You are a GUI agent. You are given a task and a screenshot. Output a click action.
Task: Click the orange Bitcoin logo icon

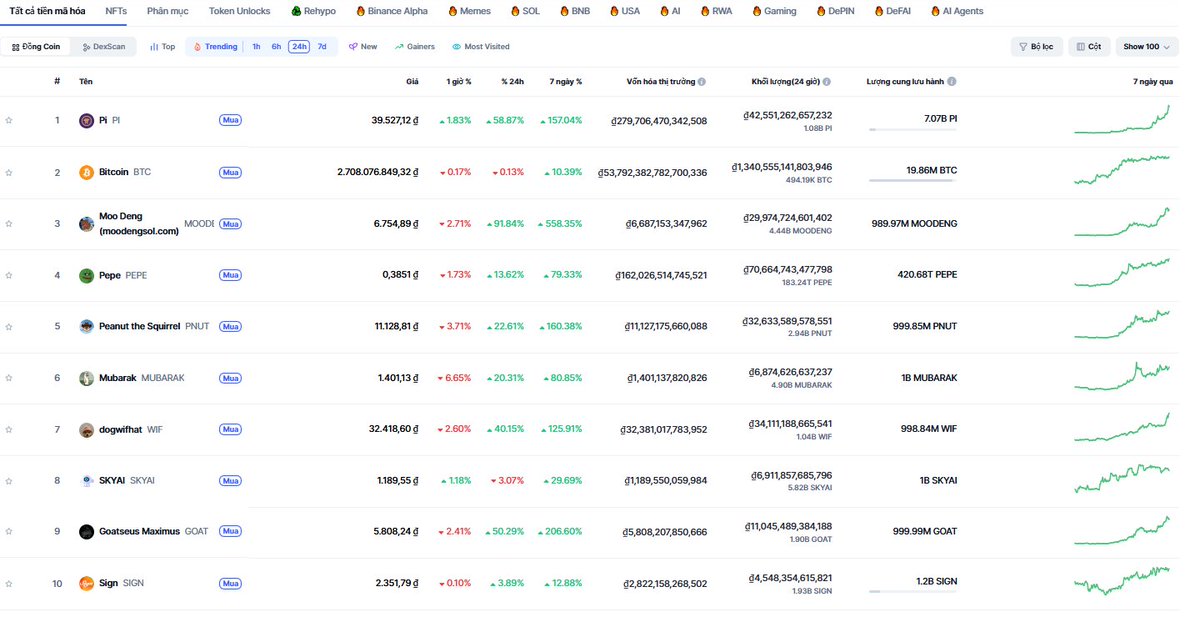(x=86, y=172)
